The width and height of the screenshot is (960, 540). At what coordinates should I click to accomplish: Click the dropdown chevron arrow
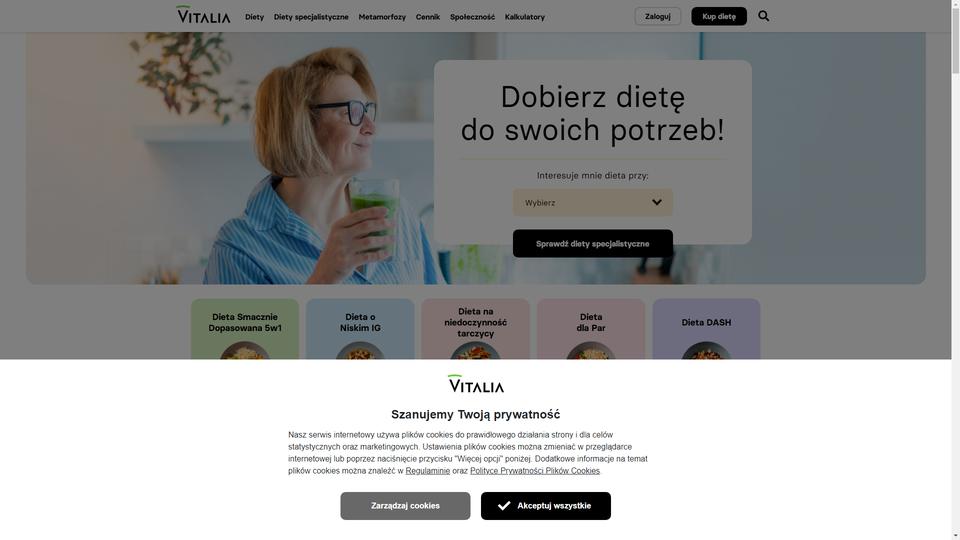pos(657,203)
